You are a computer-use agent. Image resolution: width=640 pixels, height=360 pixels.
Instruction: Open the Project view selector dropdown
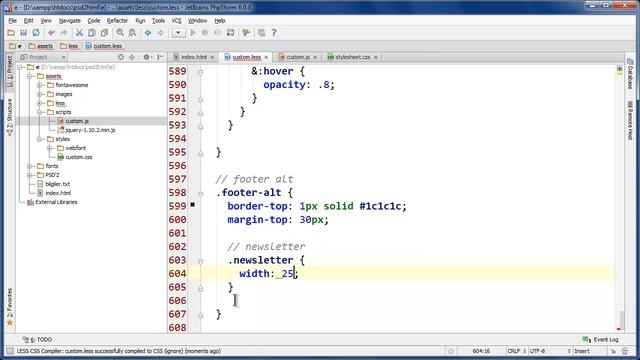pos(43,57)
